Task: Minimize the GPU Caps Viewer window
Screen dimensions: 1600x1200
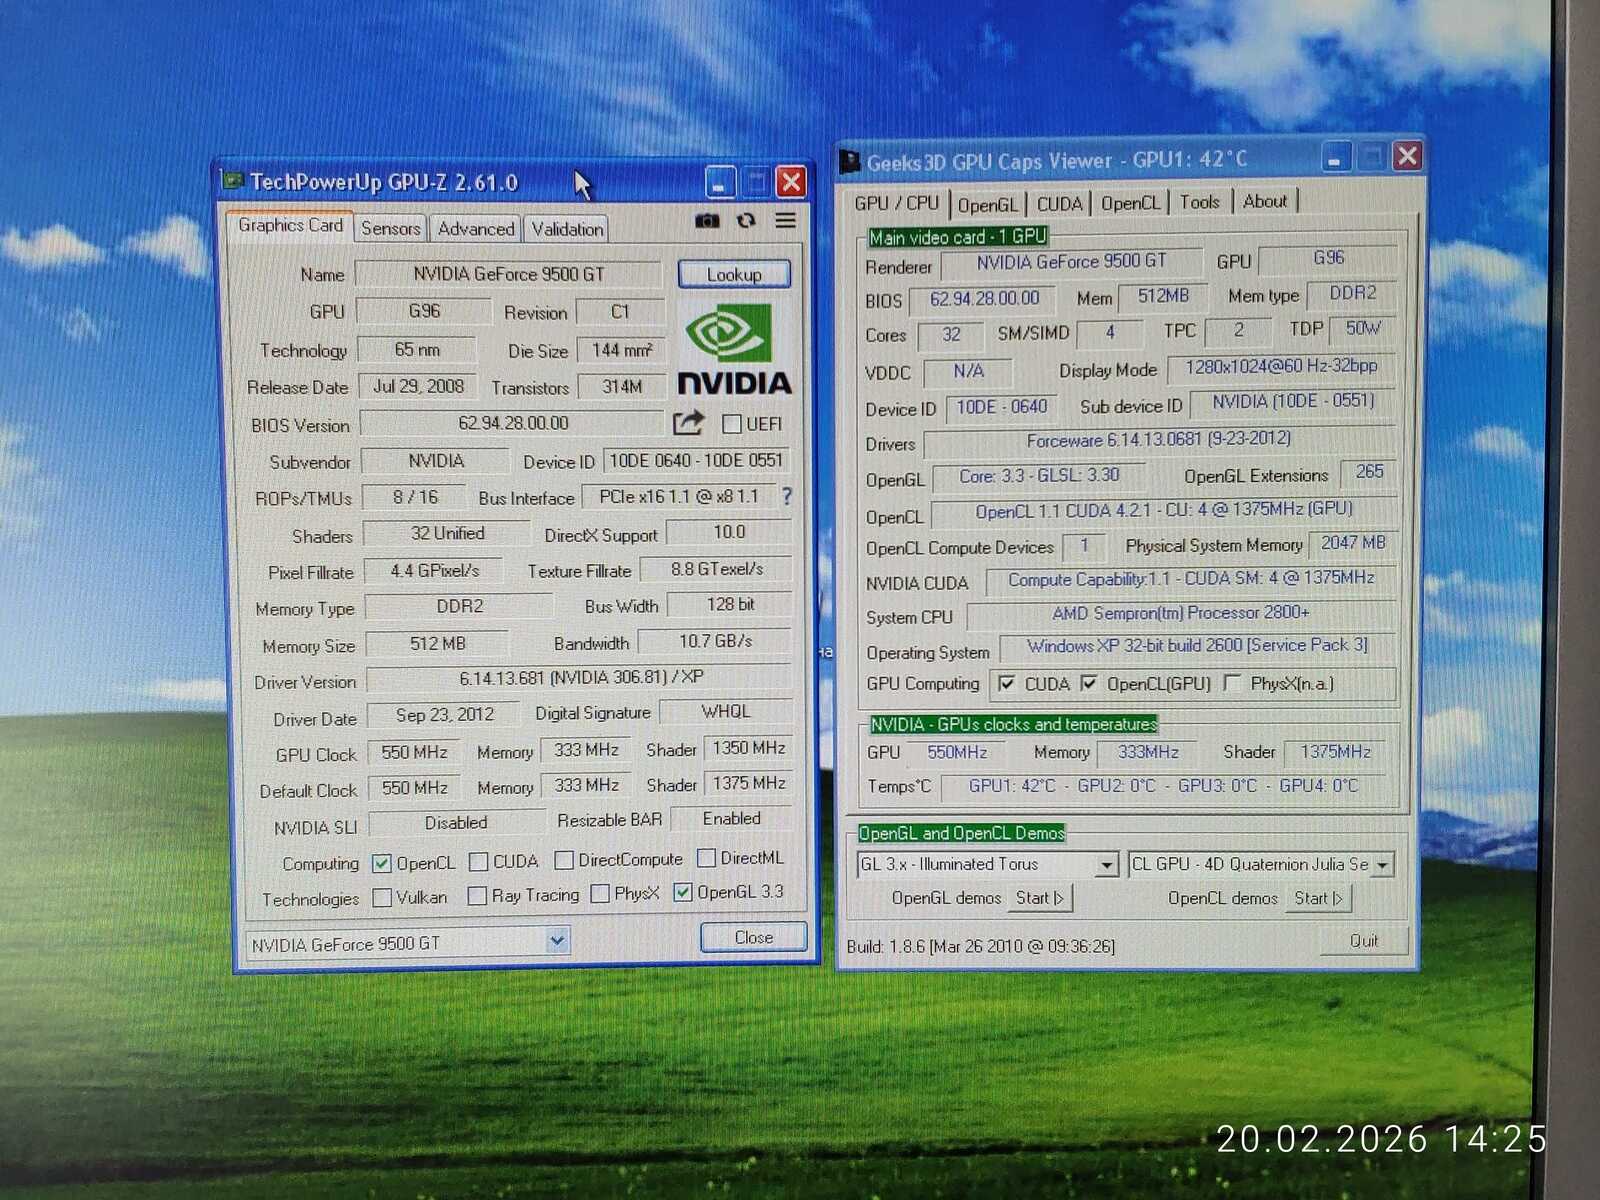Action: point(1335,157)
